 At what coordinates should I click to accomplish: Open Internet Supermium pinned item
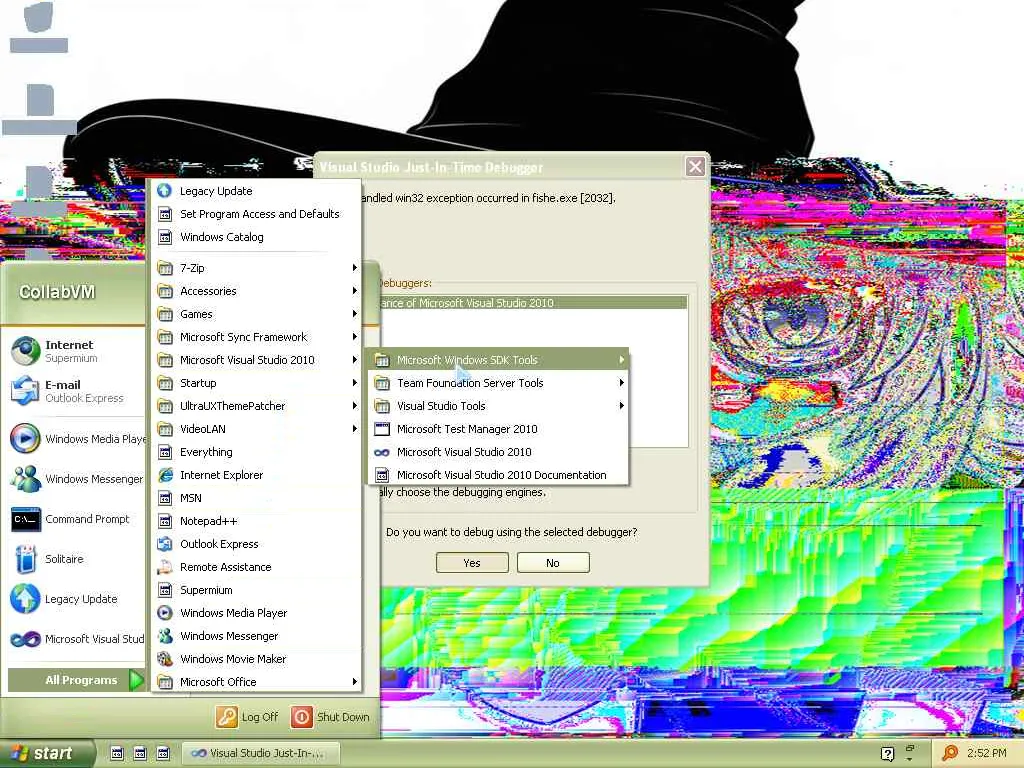(x=74, y=351)
